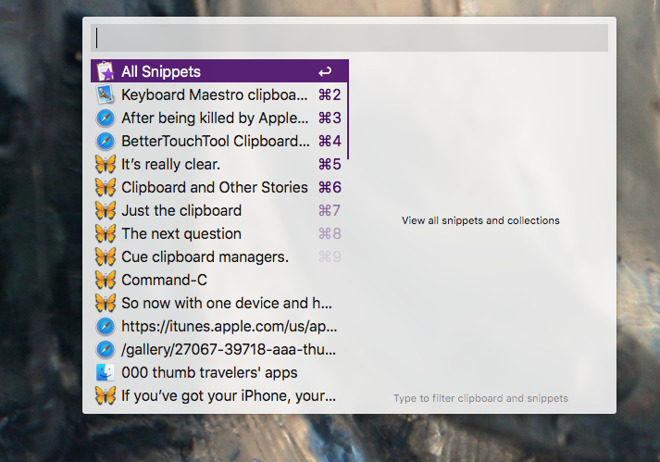Click the ⌘2 shortcut on Keyboard Maestro row
Viewport: 660px width, 462px height.
[329, 95]
